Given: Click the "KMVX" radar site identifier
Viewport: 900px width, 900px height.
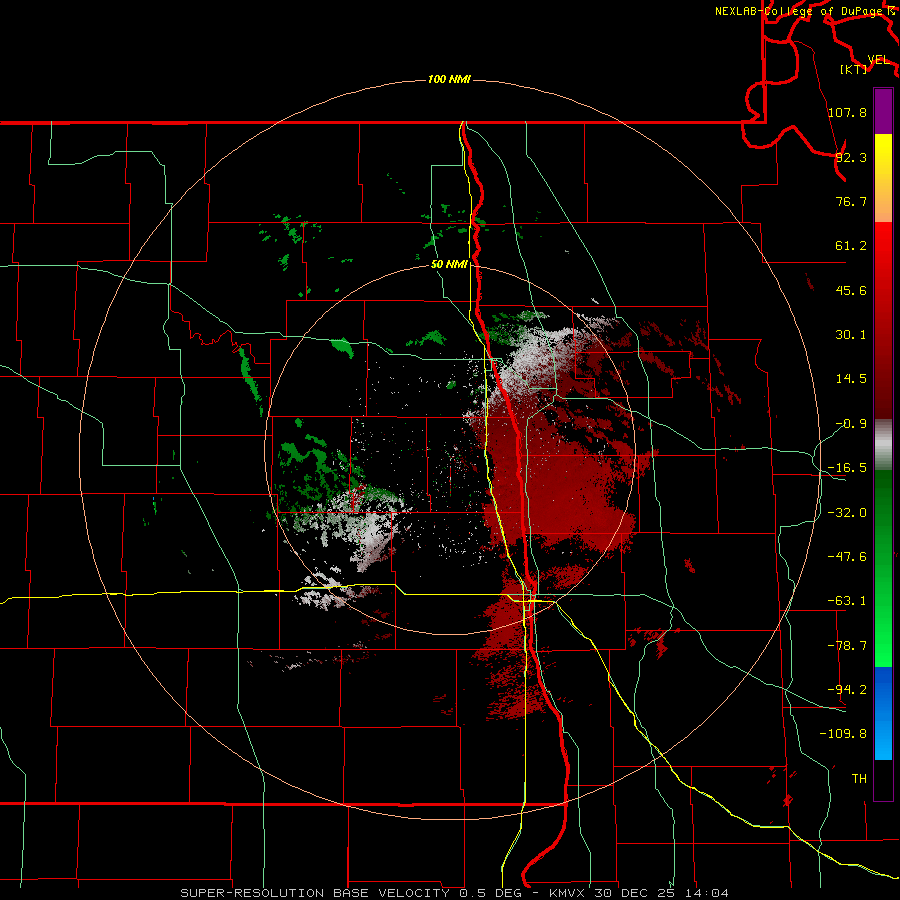Looking at the screenshot, I should (568, 893).
